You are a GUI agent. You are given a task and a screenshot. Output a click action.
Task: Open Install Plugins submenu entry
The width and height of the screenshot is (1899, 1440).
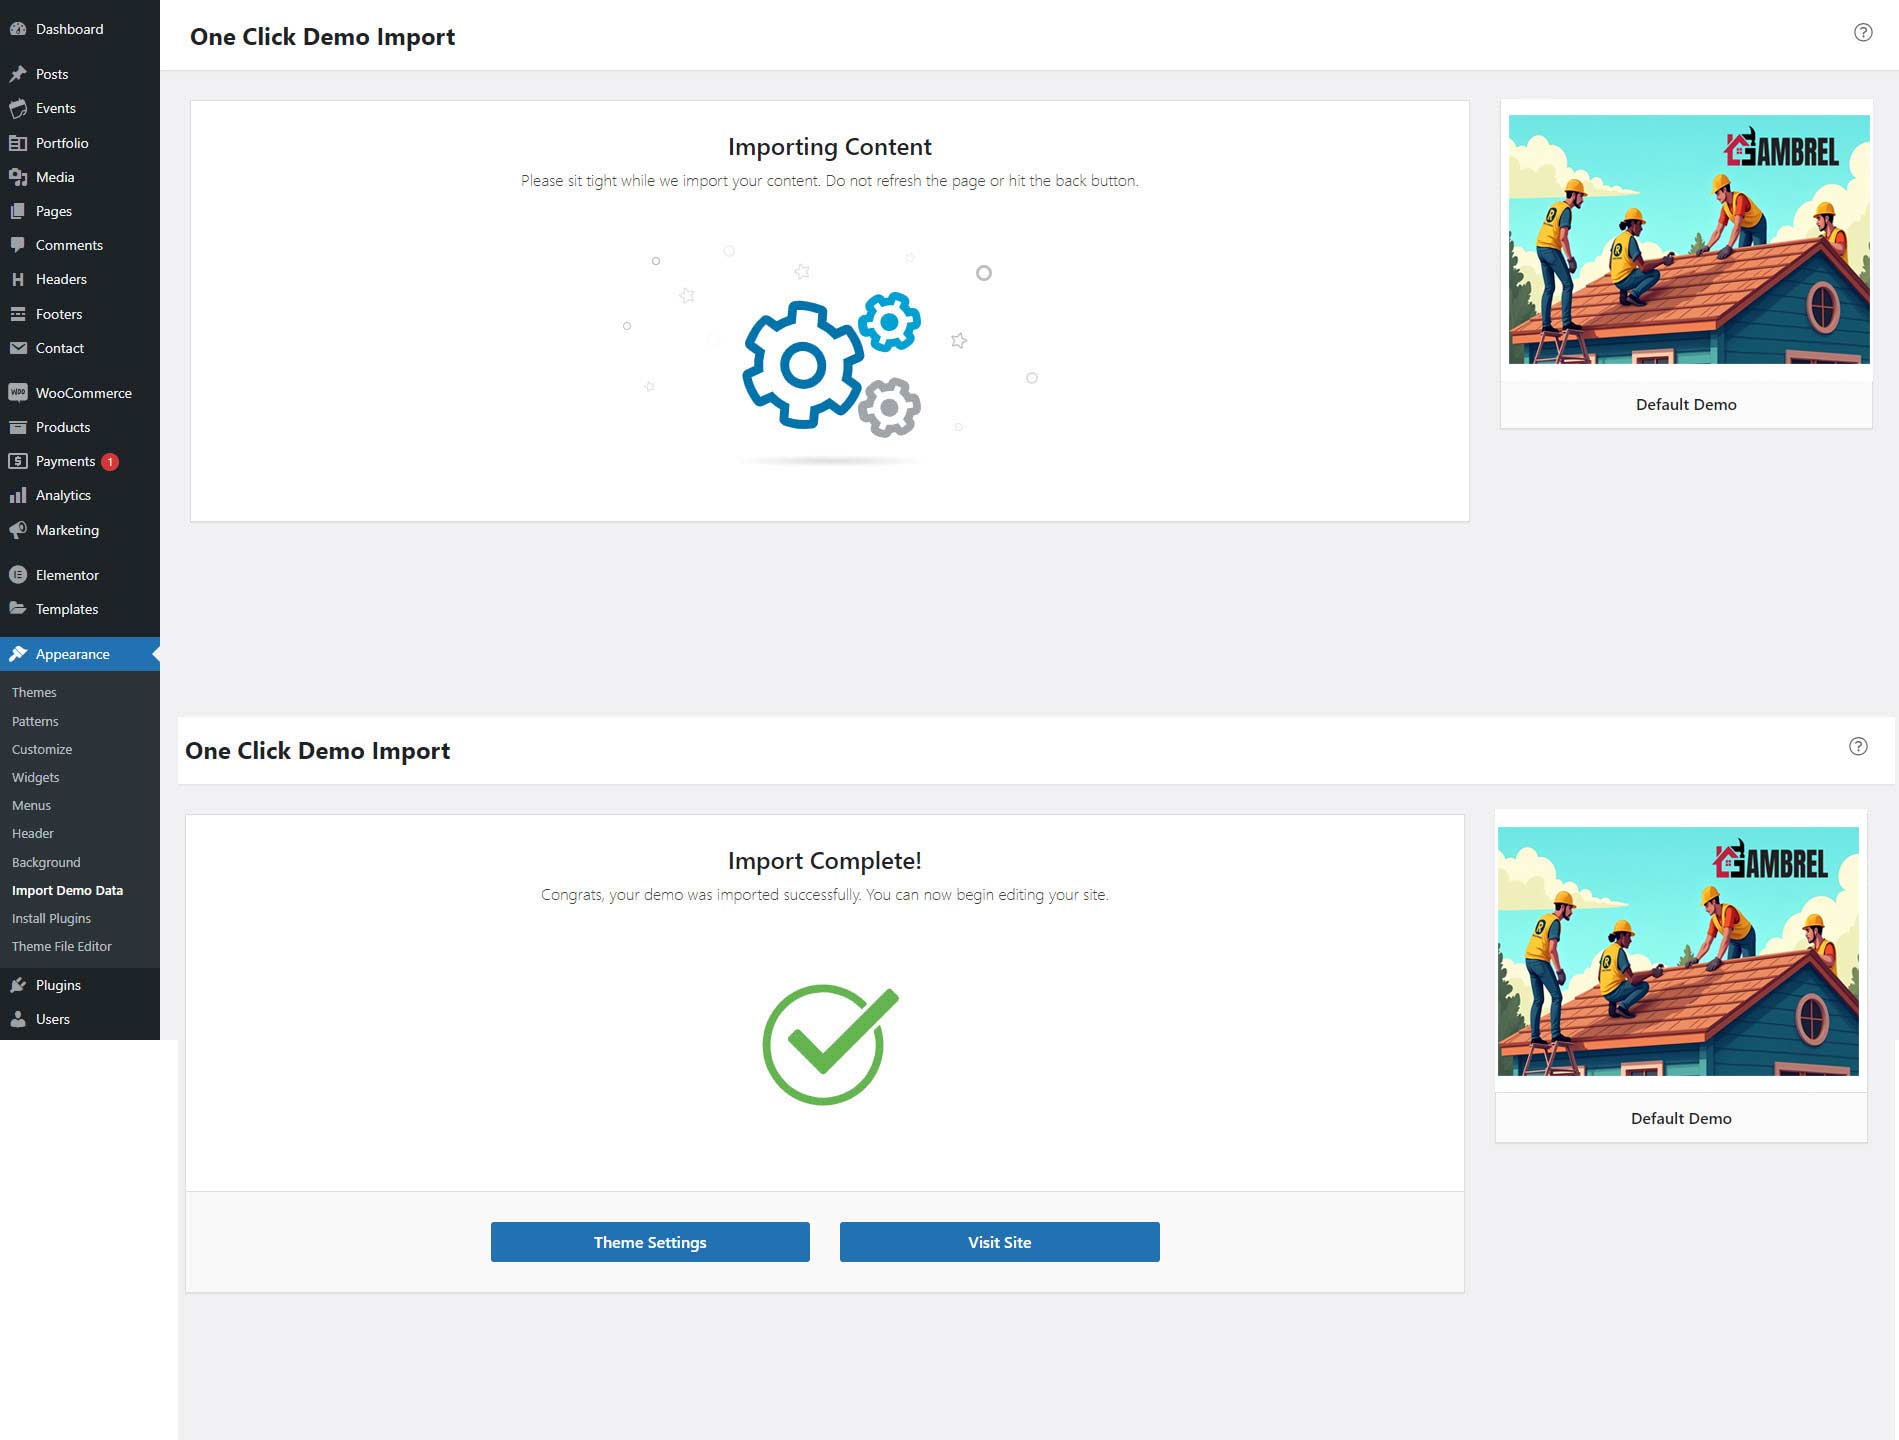click(51, 918)
